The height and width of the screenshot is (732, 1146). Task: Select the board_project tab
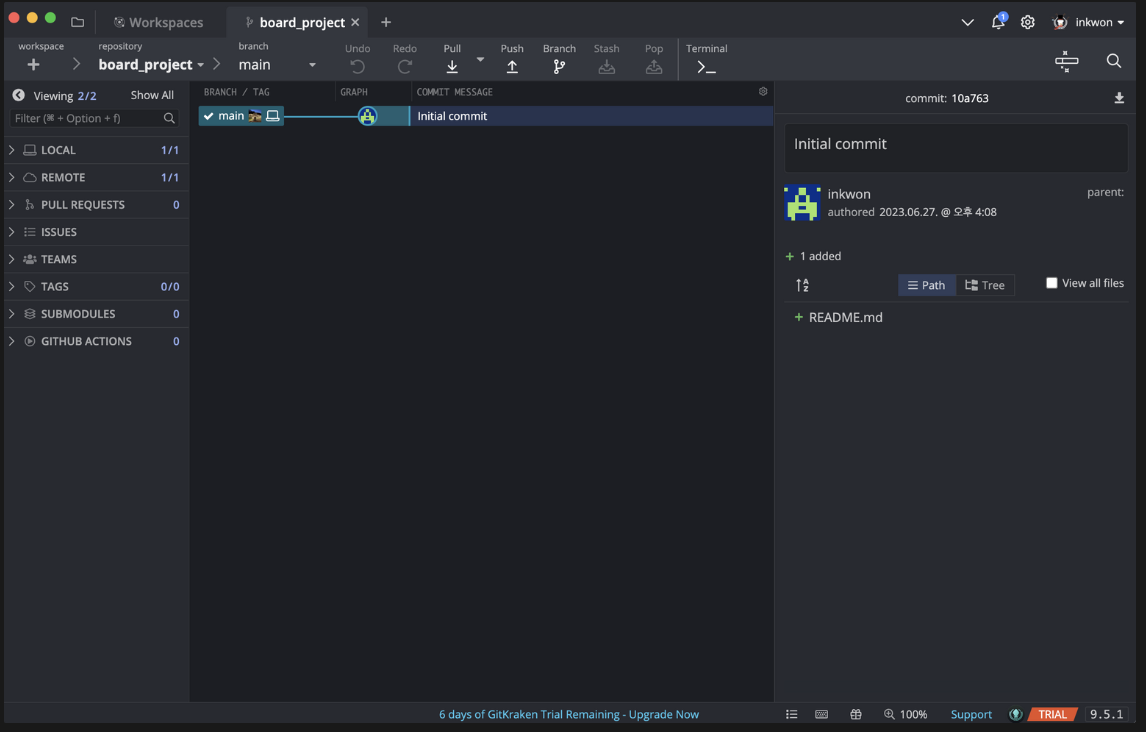(x=295, y=22)
